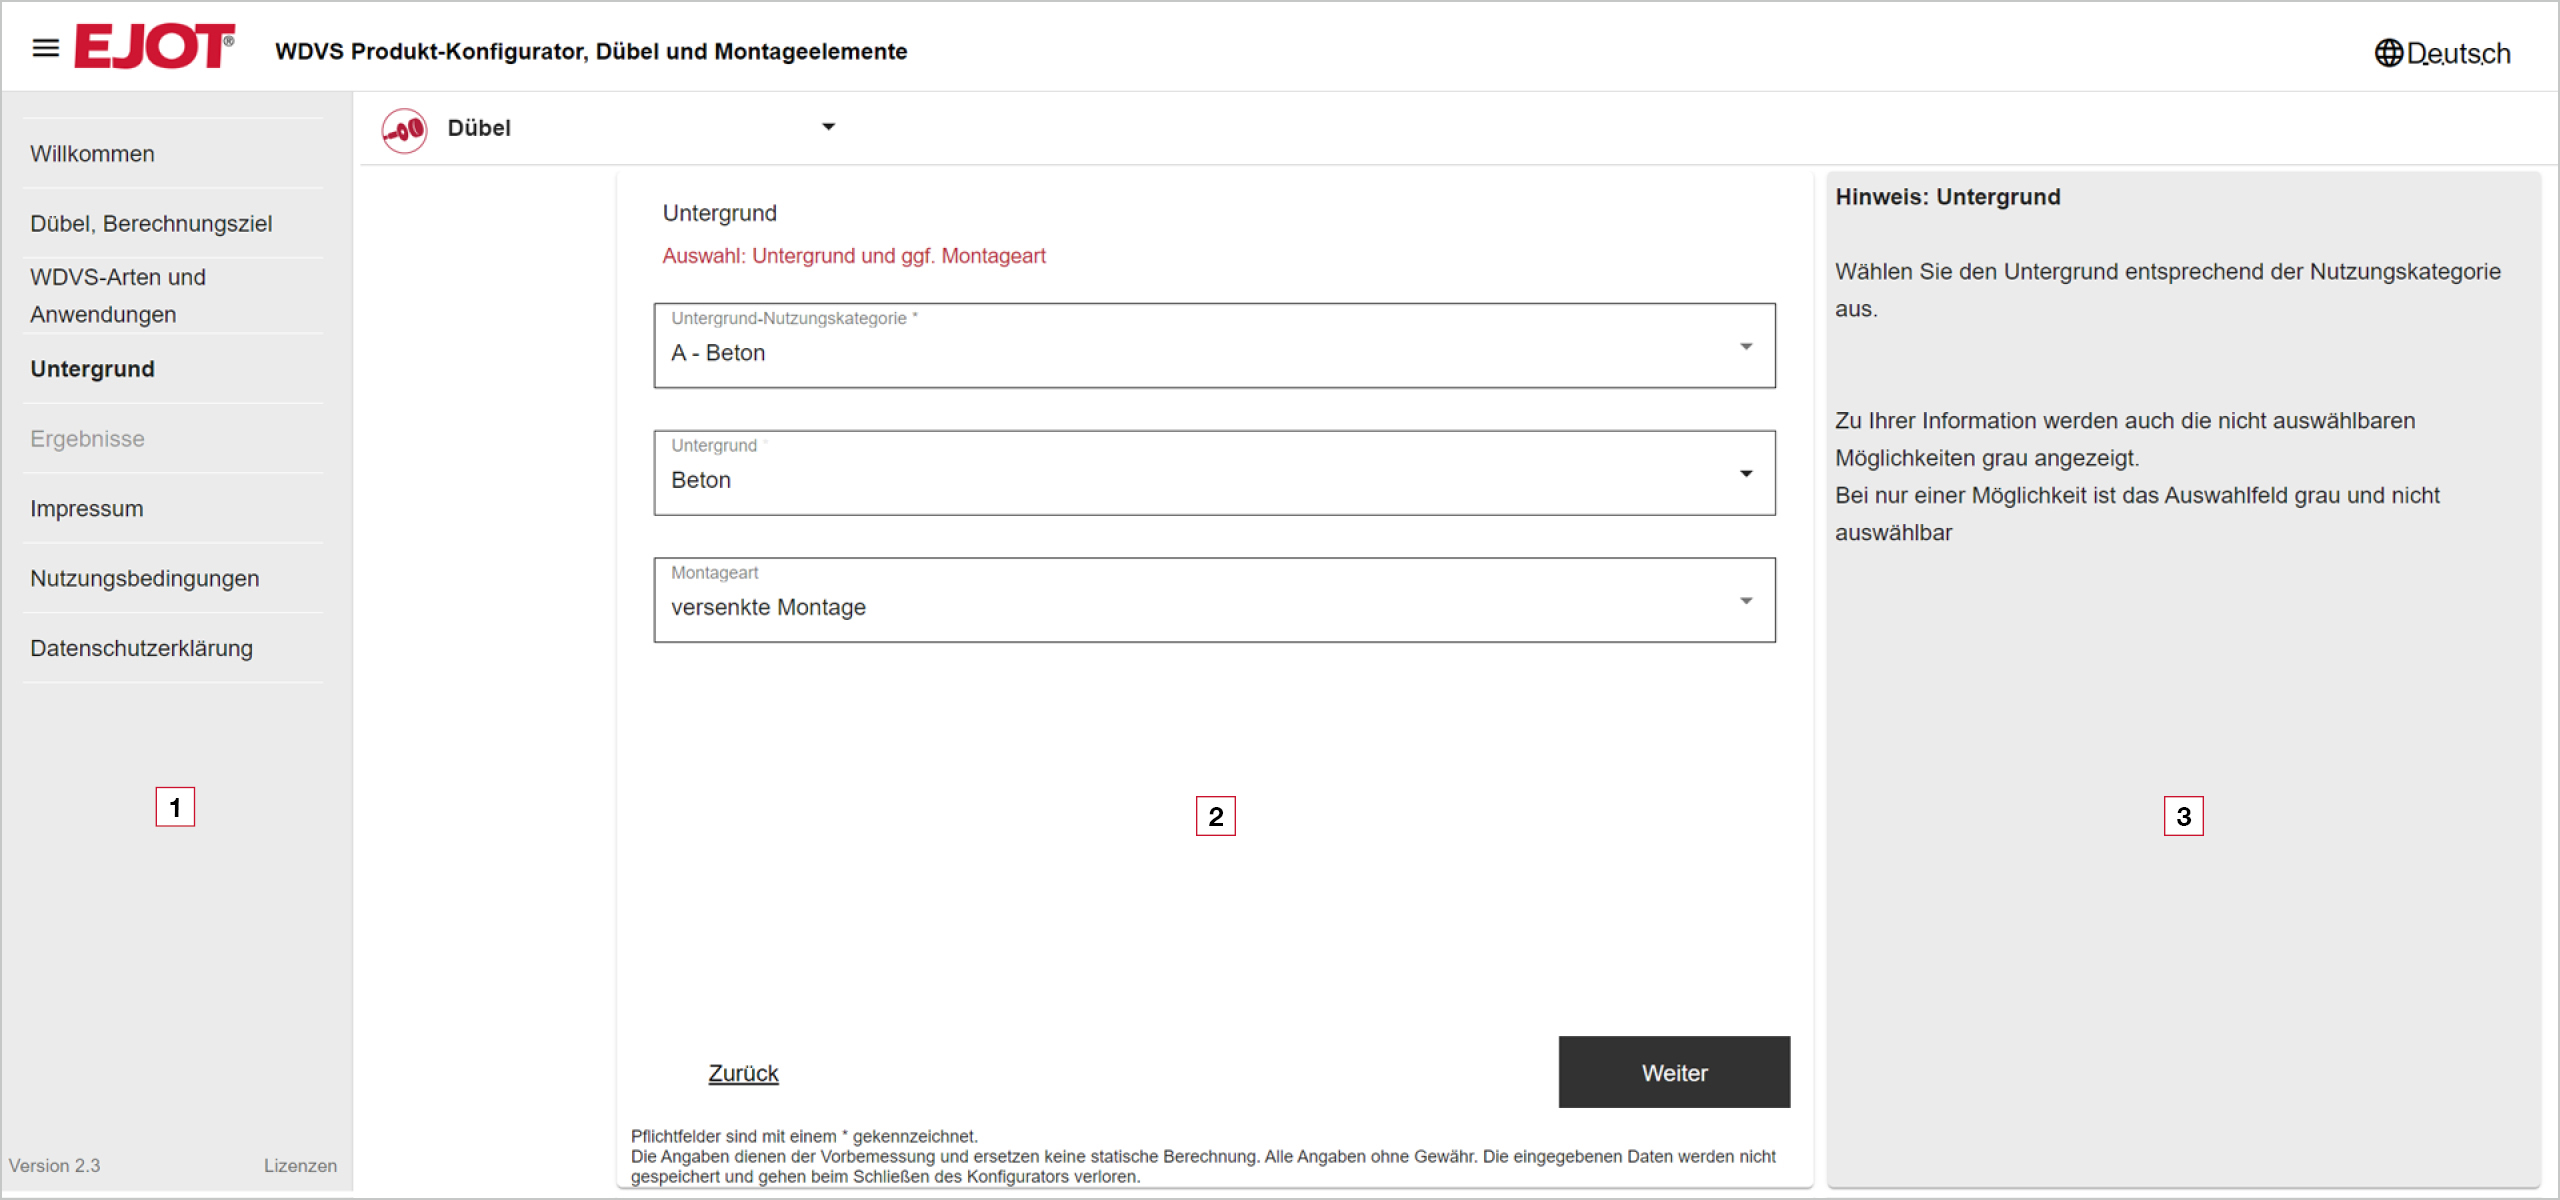
Task: Click the Version 2.3 text
Action: click(x=55, y=1166)
